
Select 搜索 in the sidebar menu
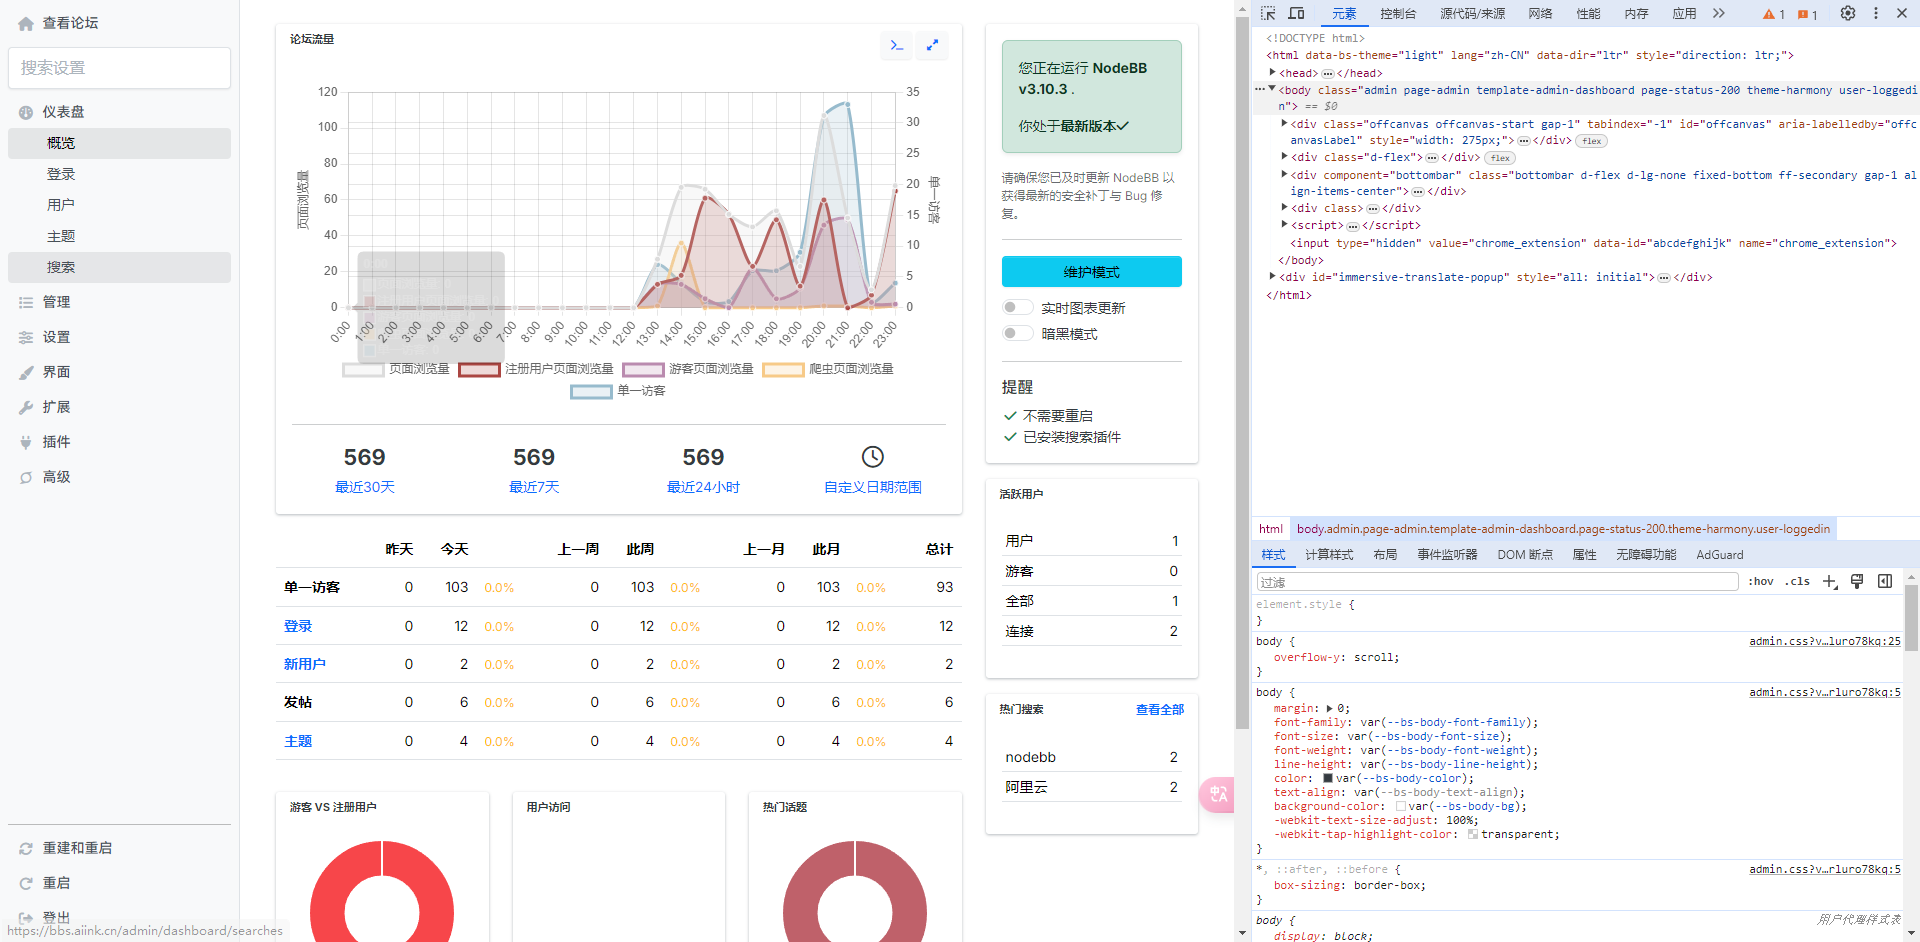click(x=119, y=267)
